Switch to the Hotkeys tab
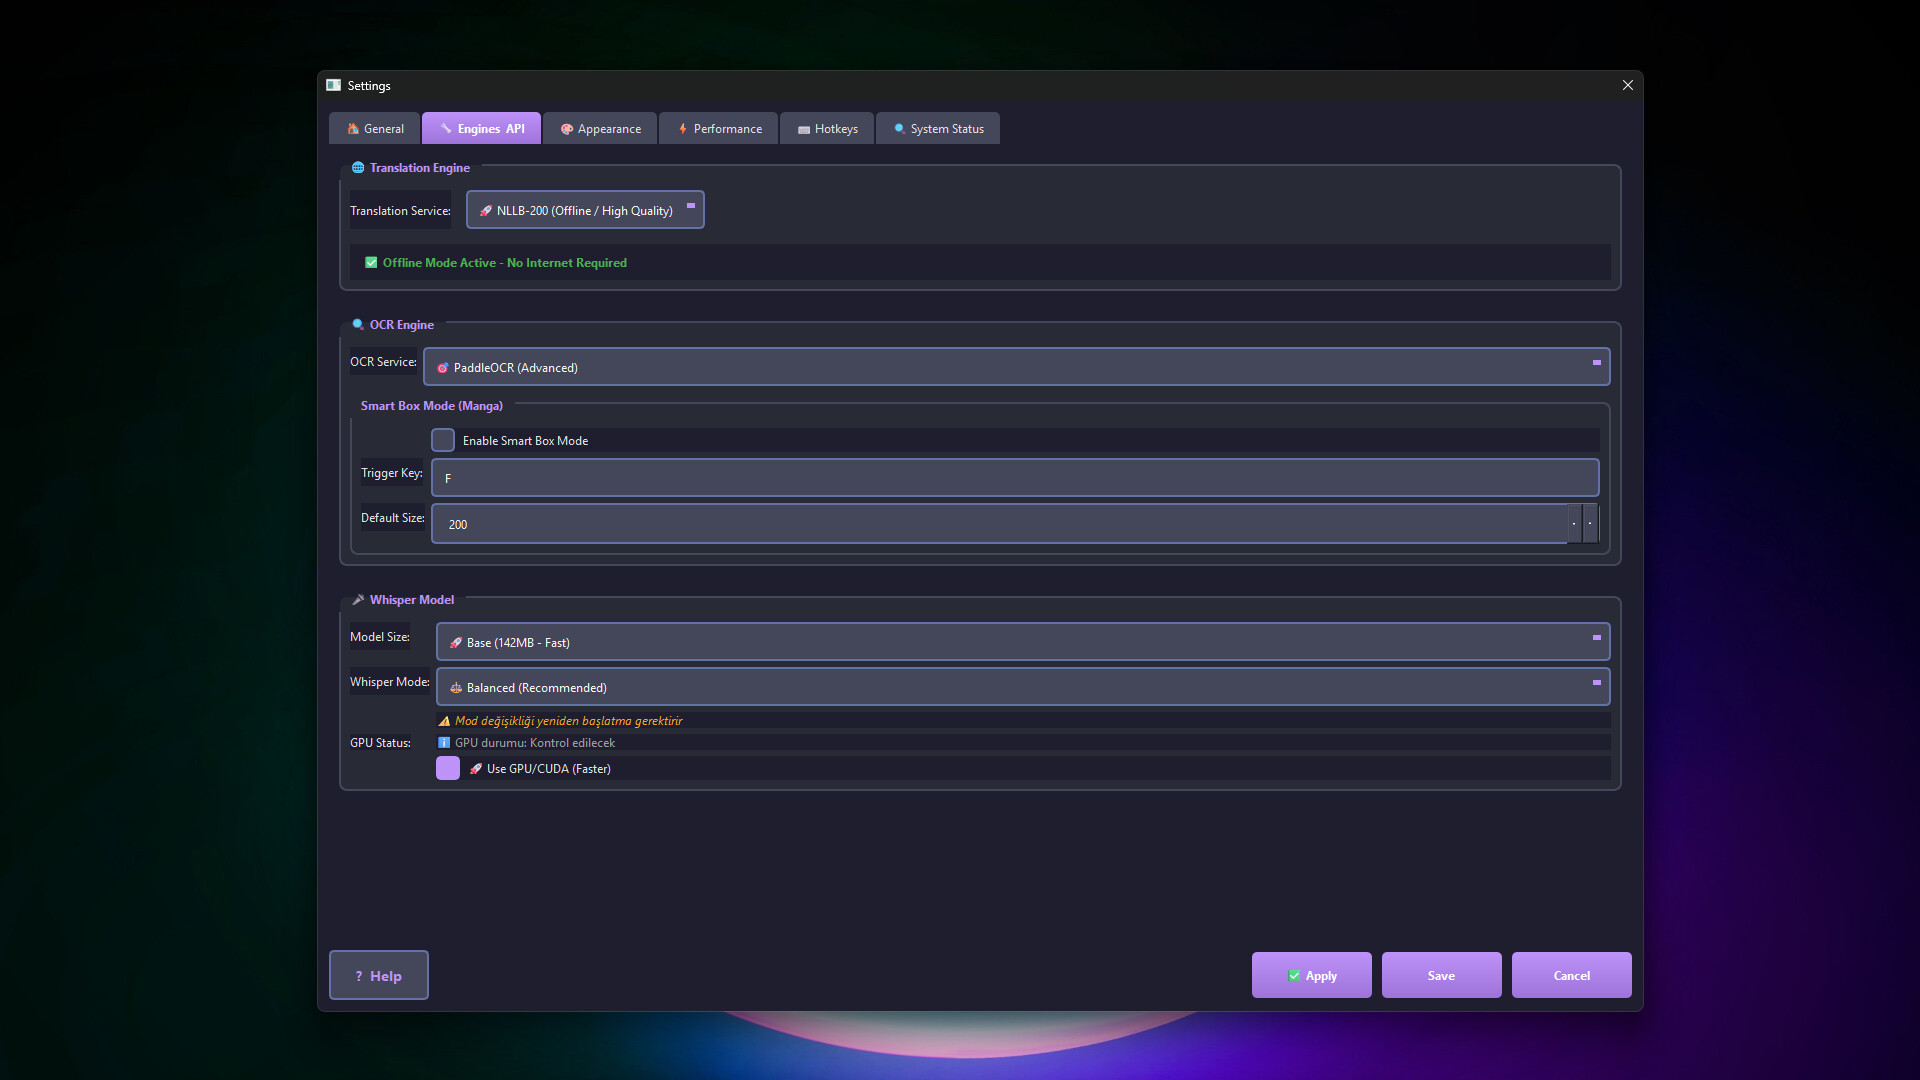Viewport: 1920px width, 1080px height. (x=826, y=128)
